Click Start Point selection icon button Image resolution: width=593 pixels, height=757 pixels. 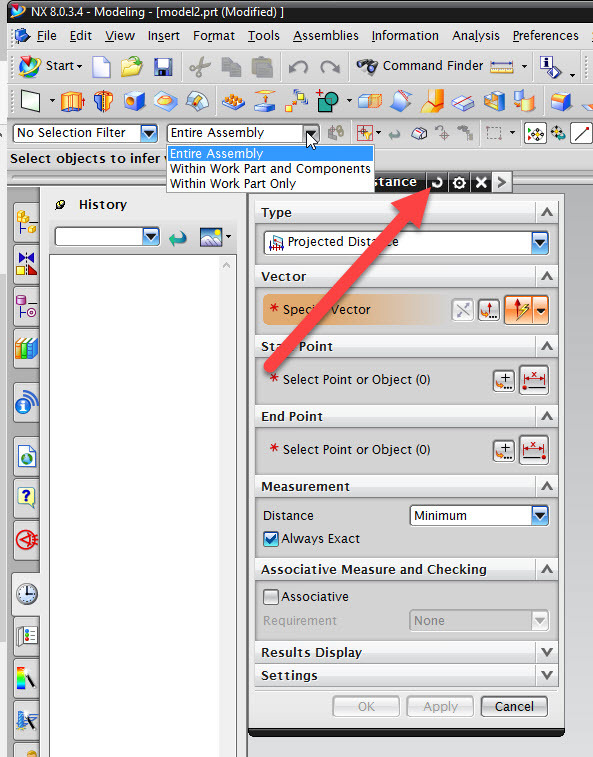click(534, 381)
